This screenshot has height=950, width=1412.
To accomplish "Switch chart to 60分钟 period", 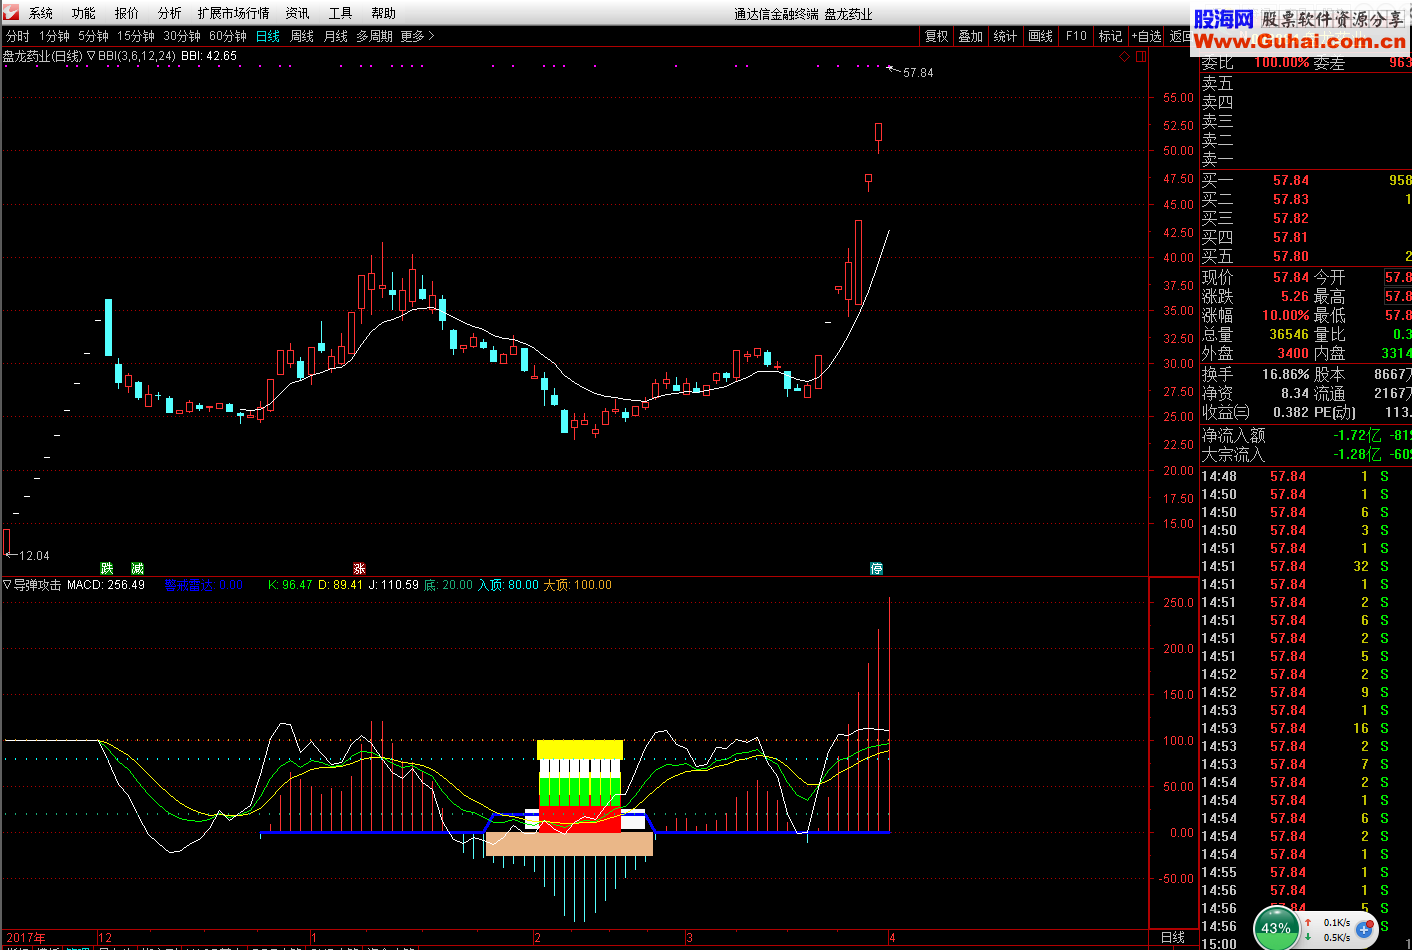I will click(x=228, y=36).
